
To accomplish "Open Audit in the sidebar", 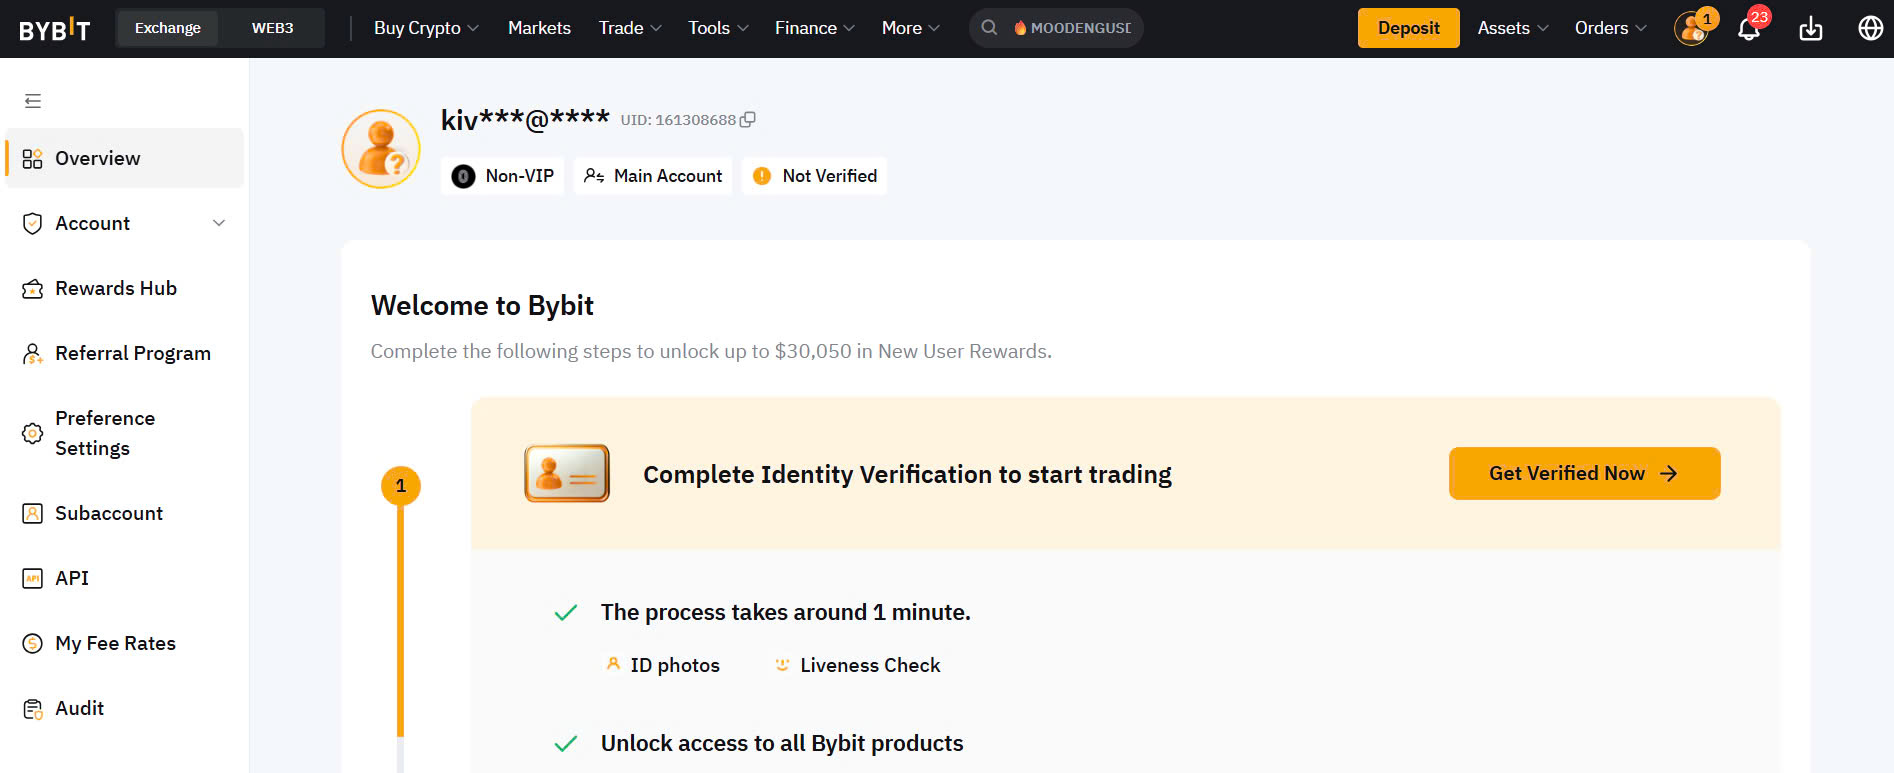I will 124,708.
